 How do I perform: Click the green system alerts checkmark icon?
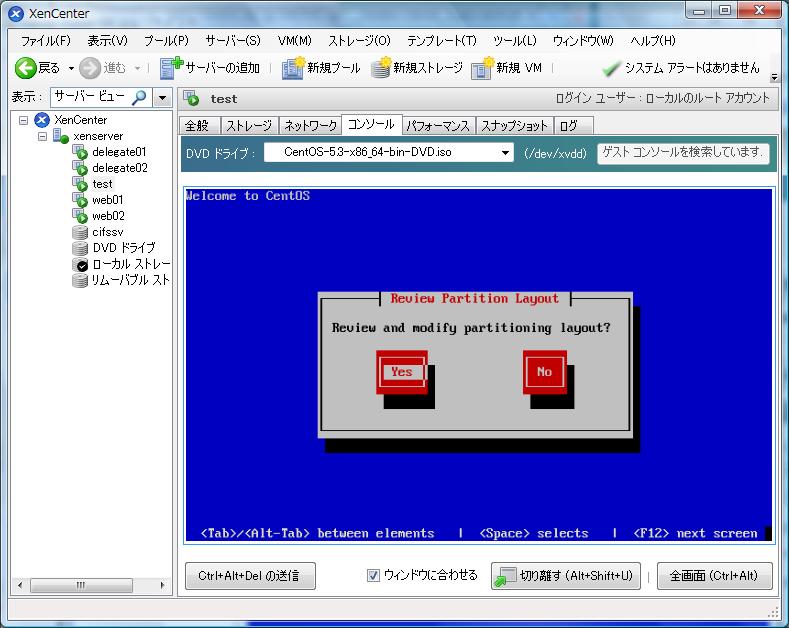611,68
